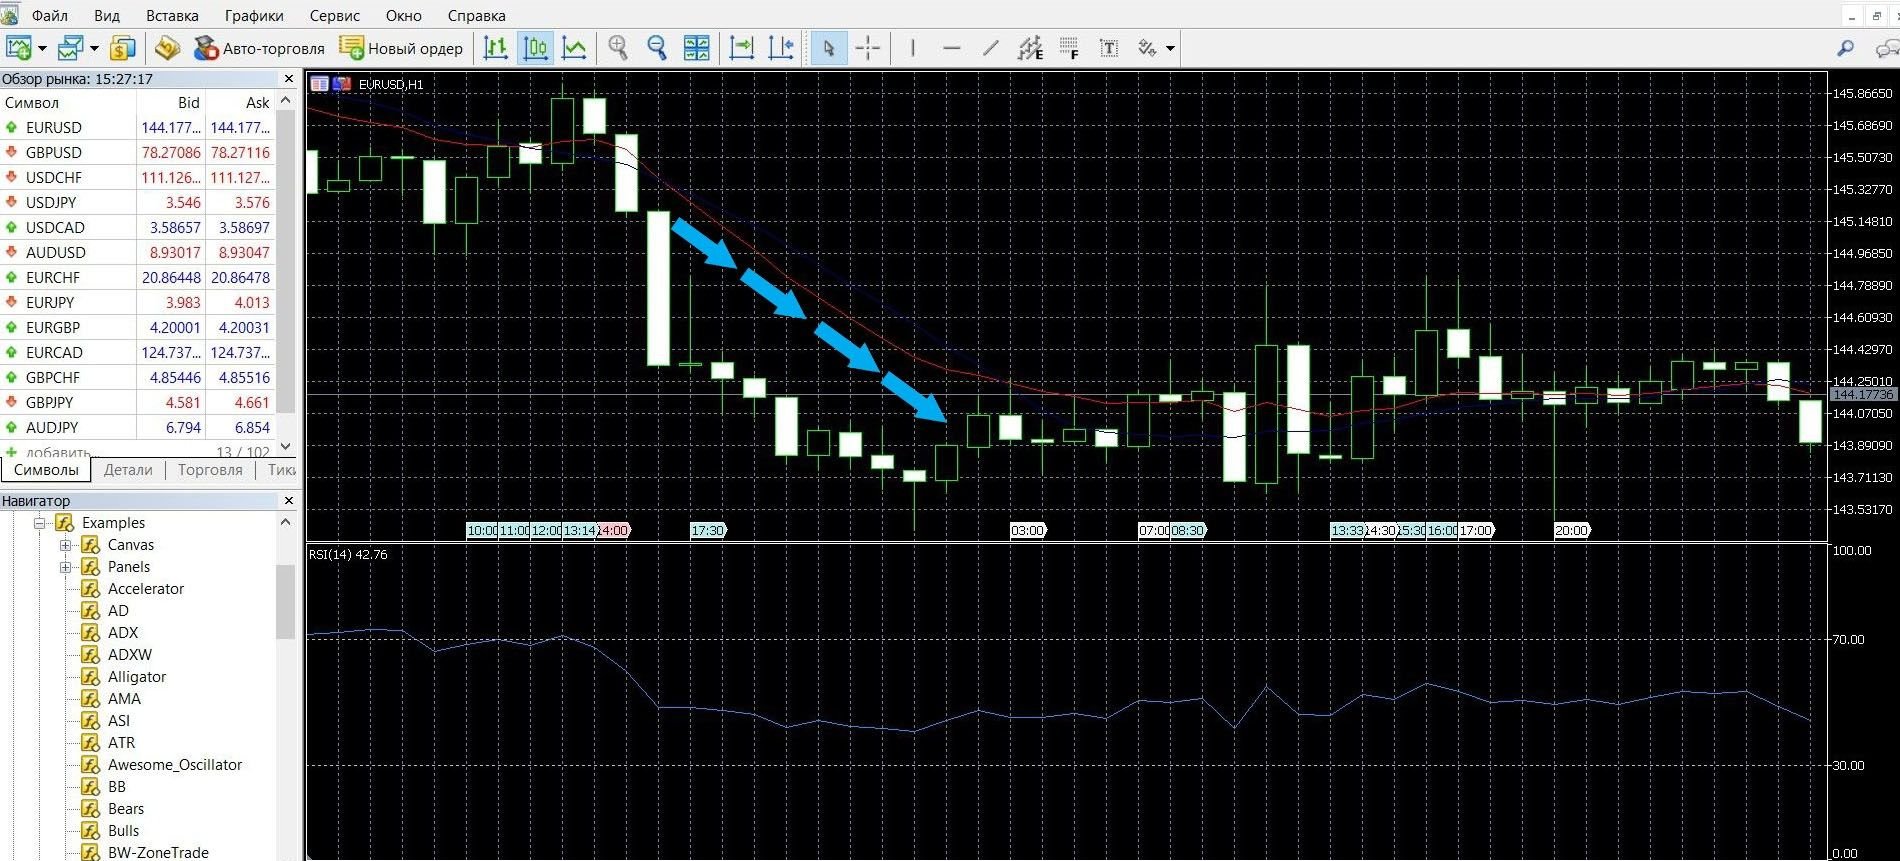1900x861 pixels.
Task: Switch chart to line chart mode
Action: pyautogui.click(x=574, y=48)
